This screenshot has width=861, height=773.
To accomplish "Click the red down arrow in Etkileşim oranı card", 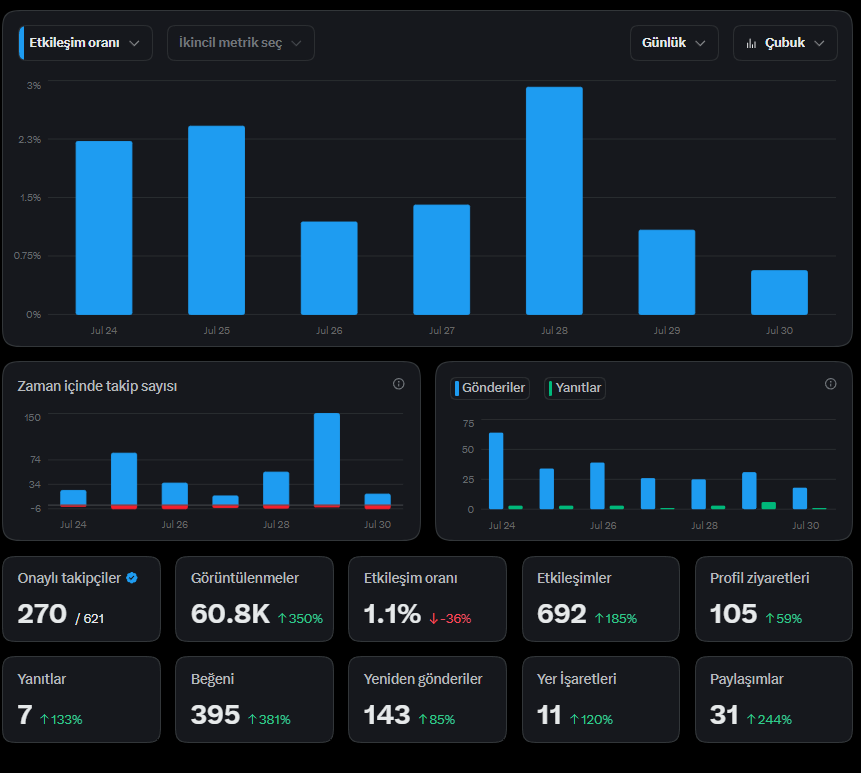I will [x=433, y=619].
